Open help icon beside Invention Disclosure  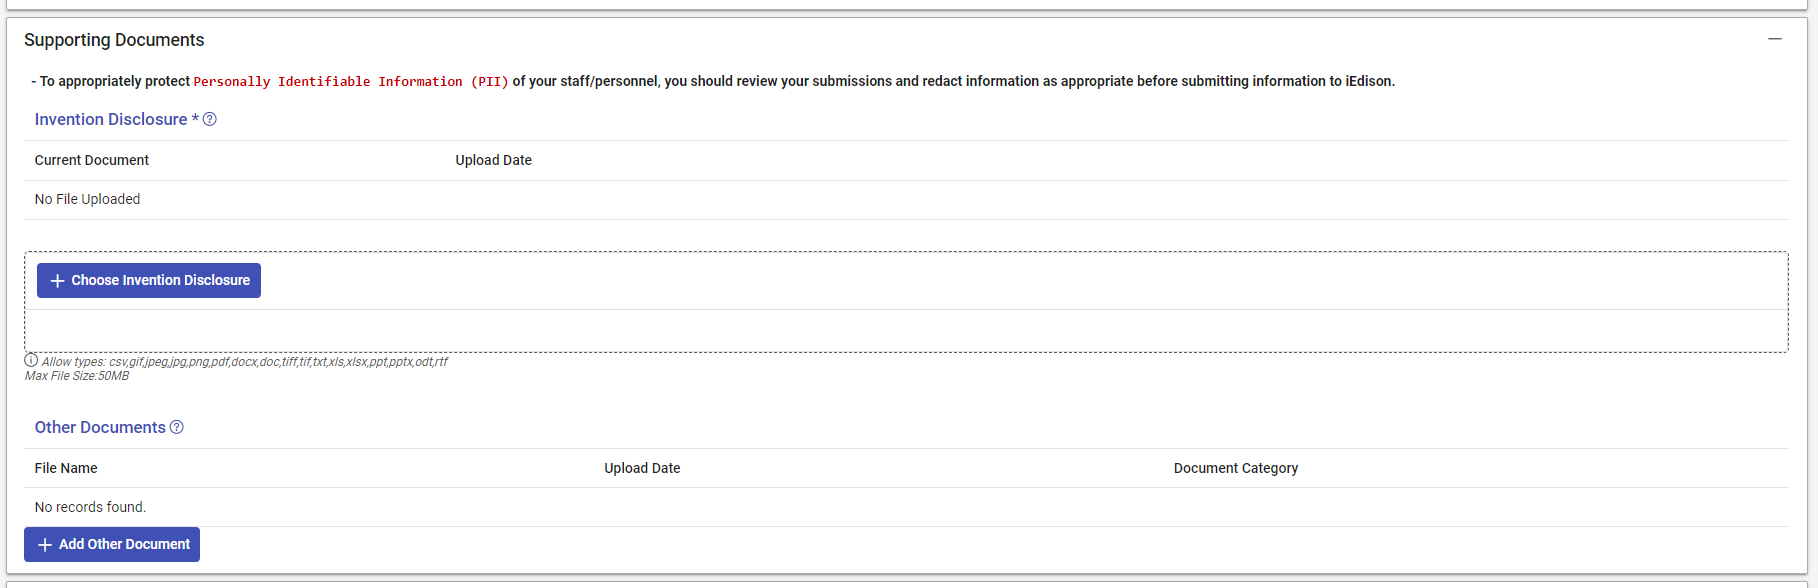tap(210, 119)
